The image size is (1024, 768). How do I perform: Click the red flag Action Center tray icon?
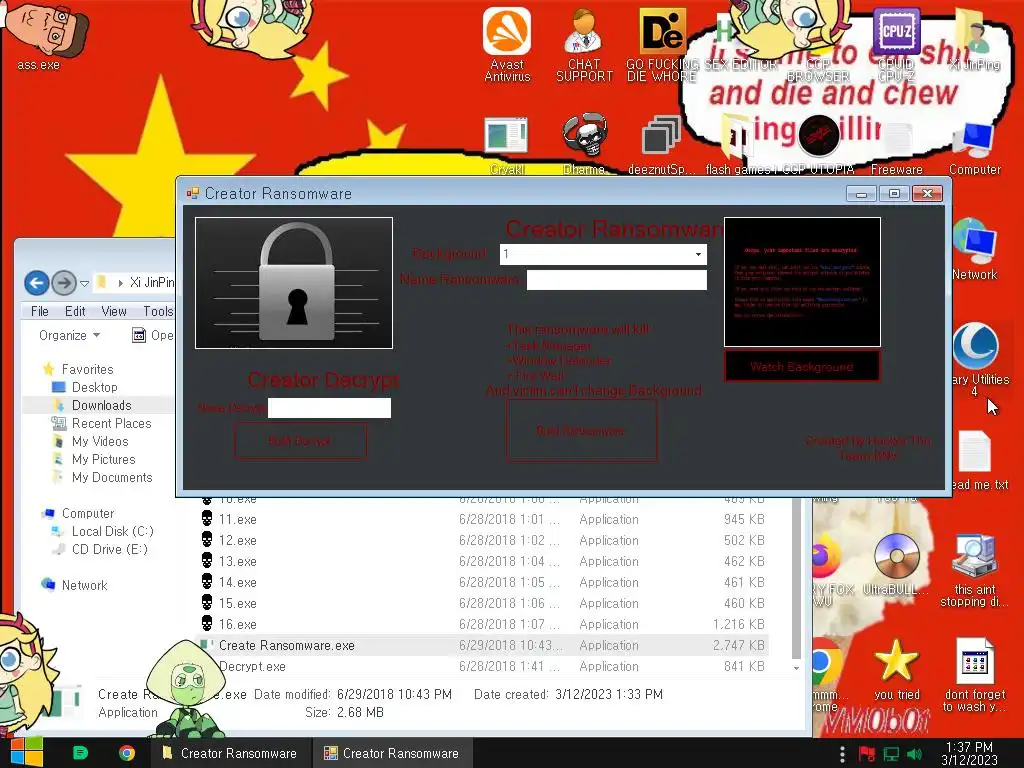click(867, 754)
